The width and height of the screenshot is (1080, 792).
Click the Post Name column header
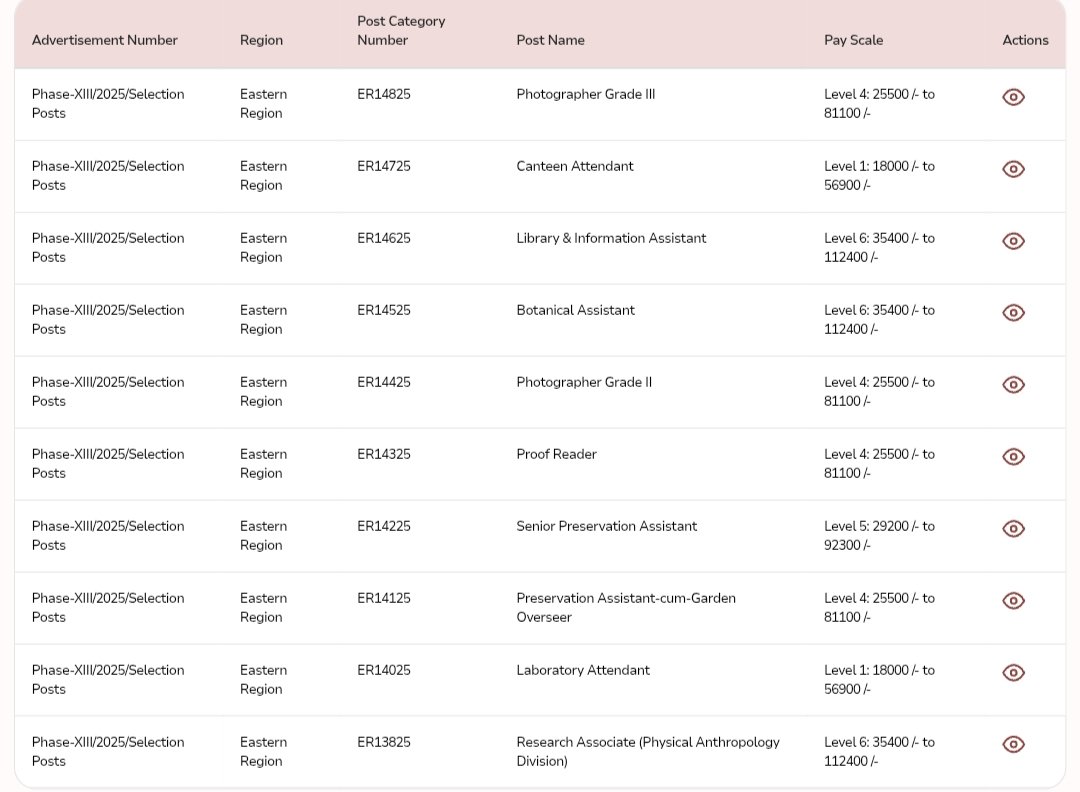[x=550, y=40]
